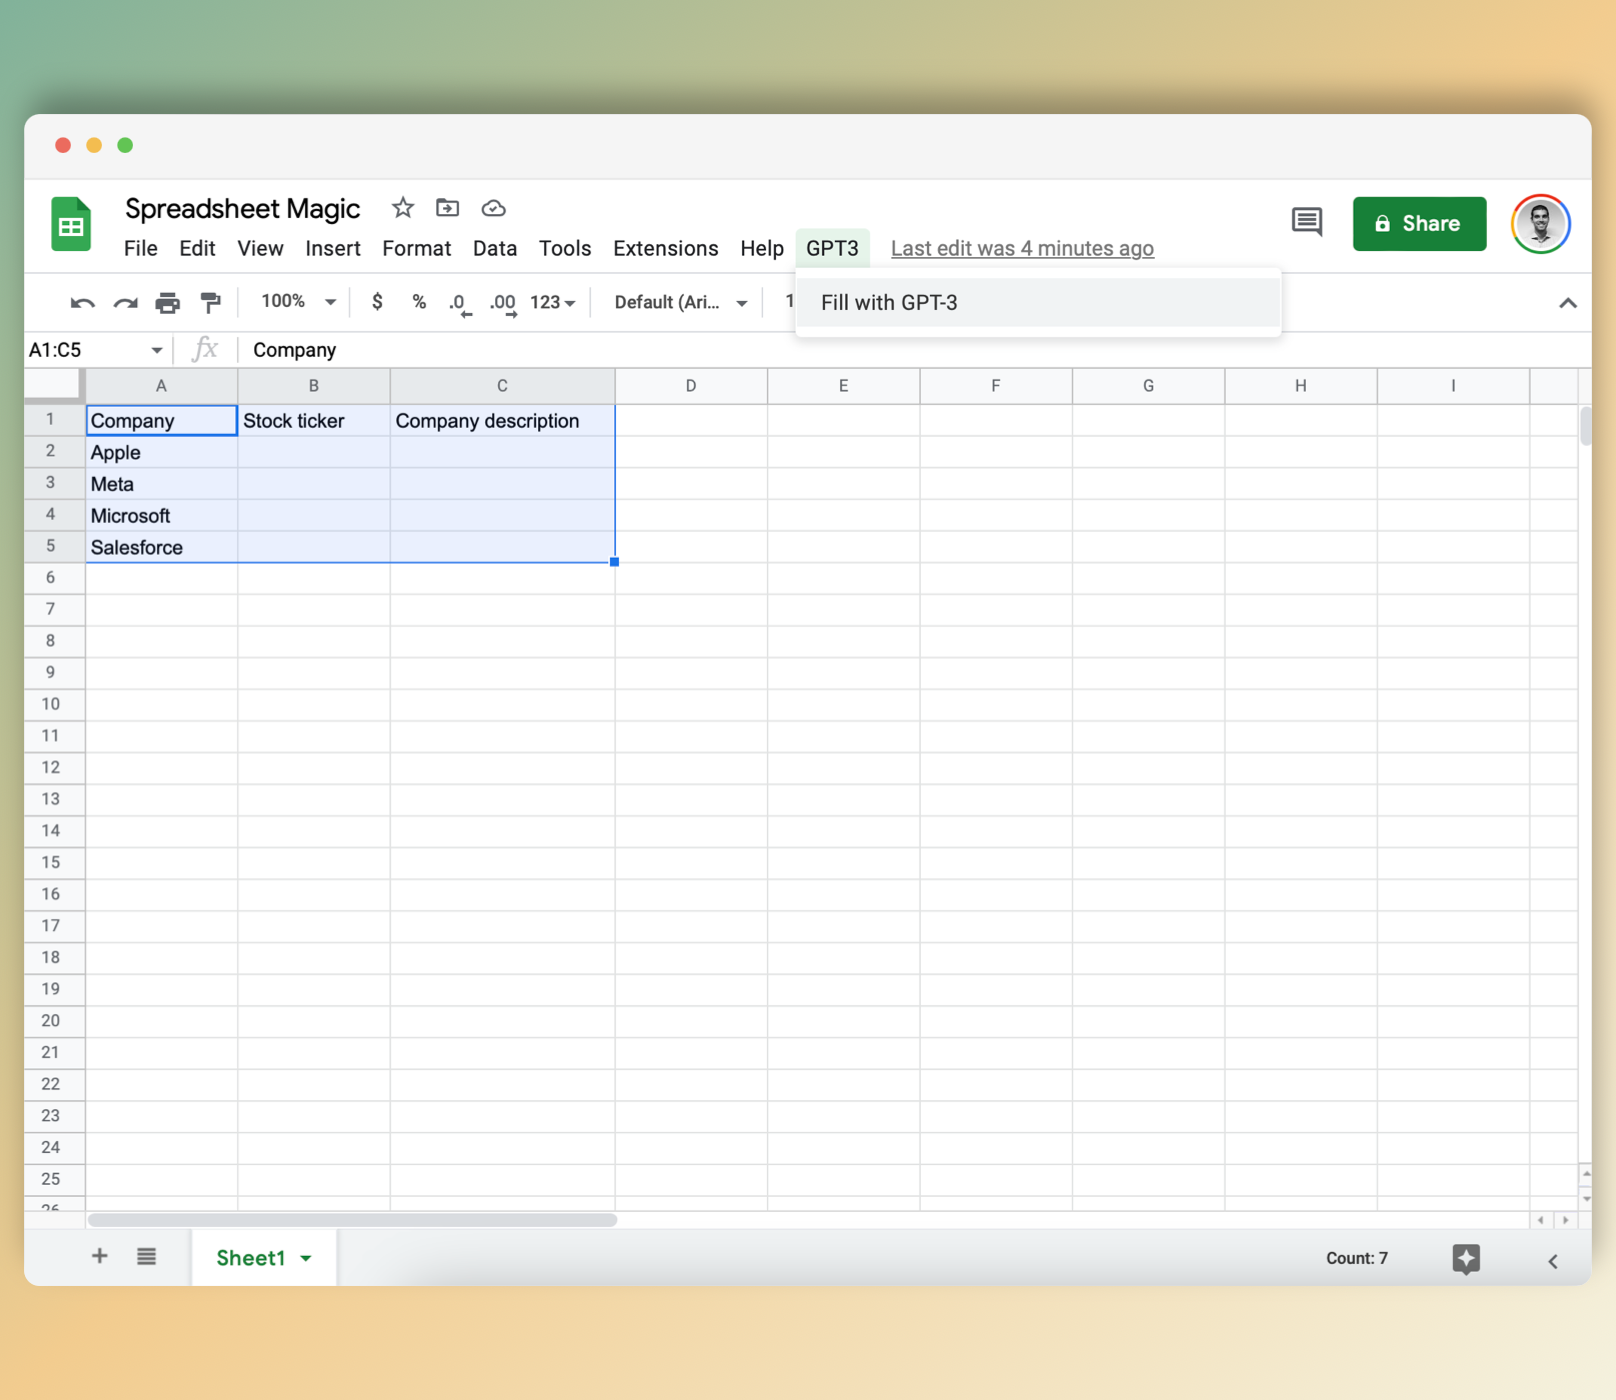Expand the name box dropdown arrow
This screenshot has height=1400, width=1616.
(157, 350)
